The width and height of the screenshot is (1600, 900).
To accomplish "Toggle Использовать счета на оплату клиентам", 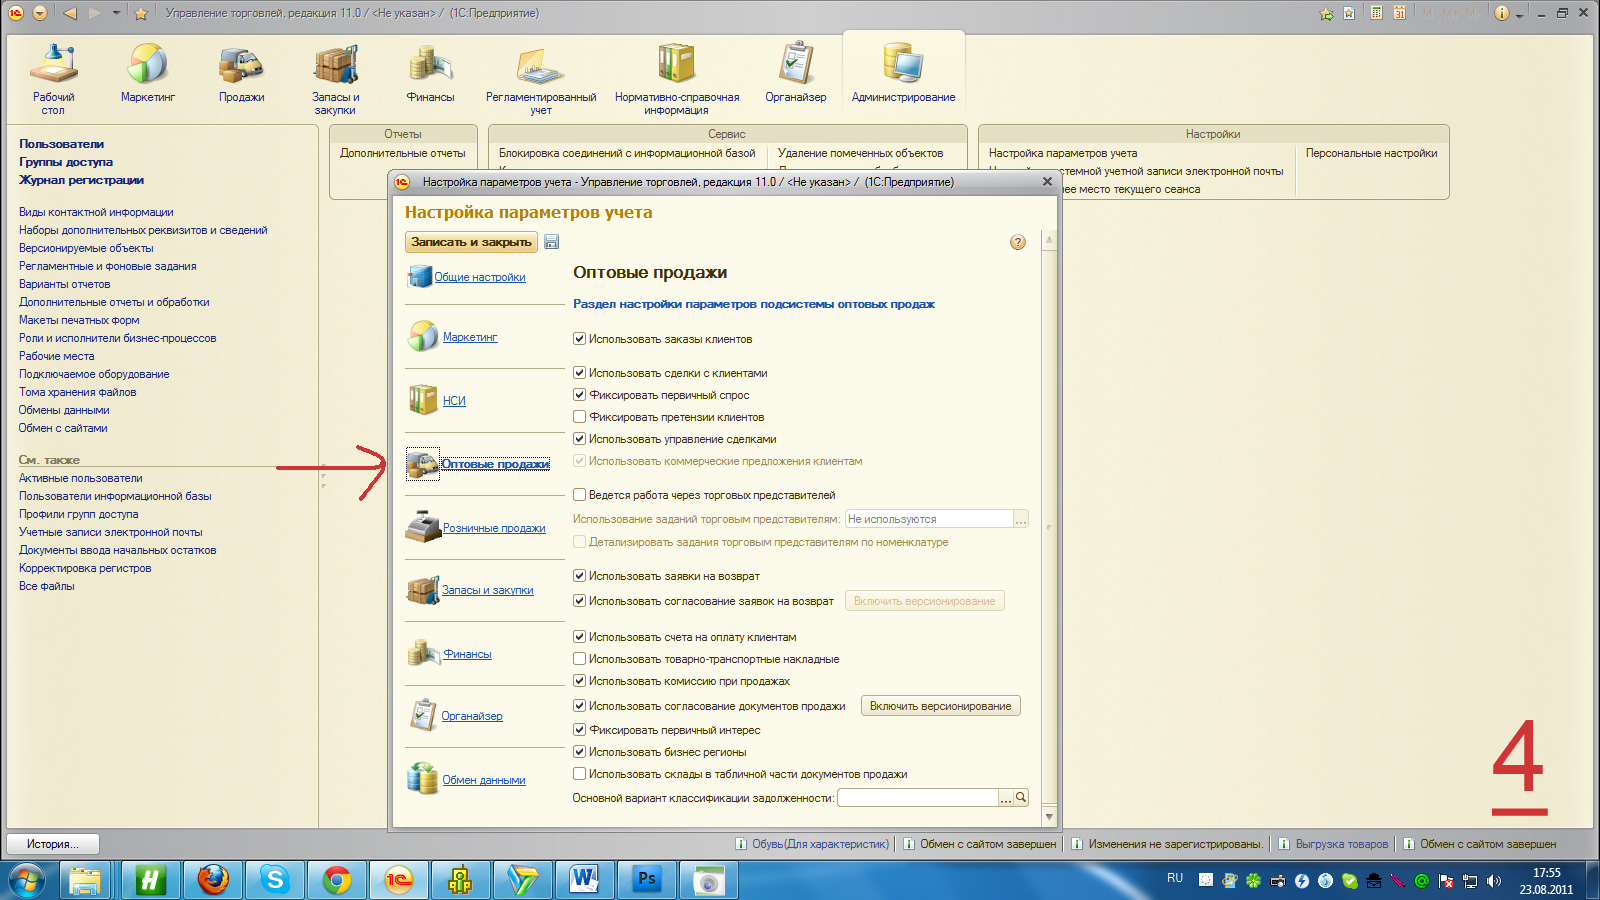I will (579, 637).
